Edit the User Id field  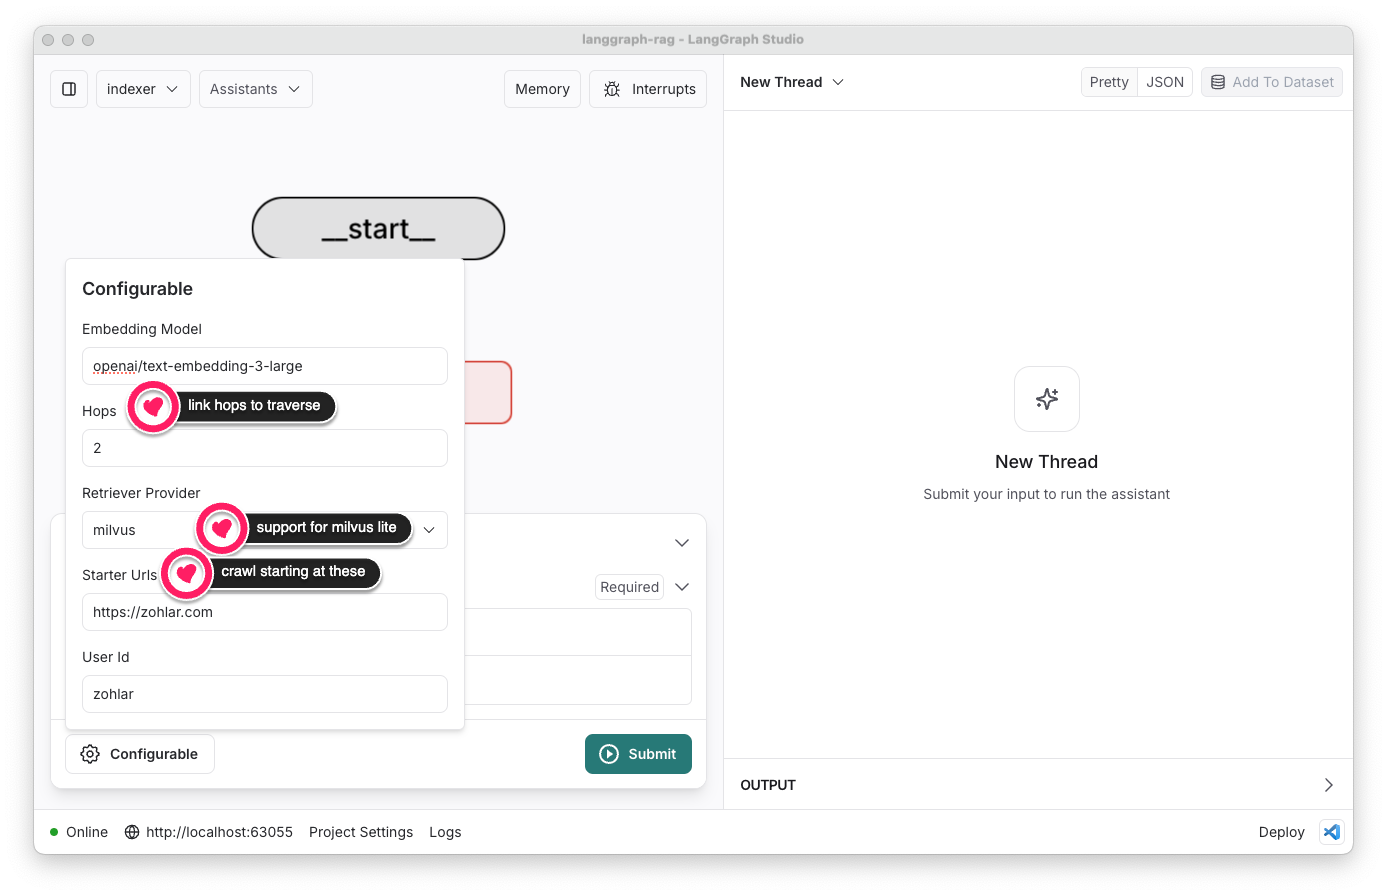click(x=264, y=694)
